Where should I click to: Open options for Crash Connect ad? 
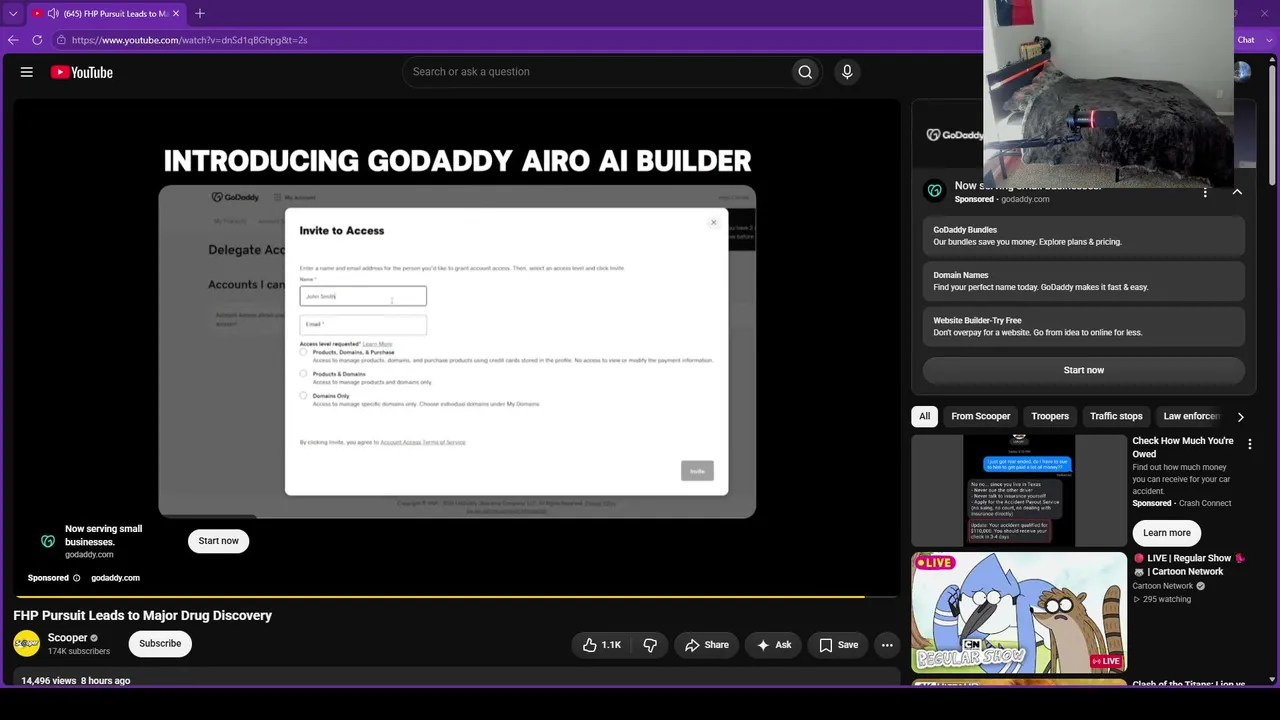(1249, 443)
